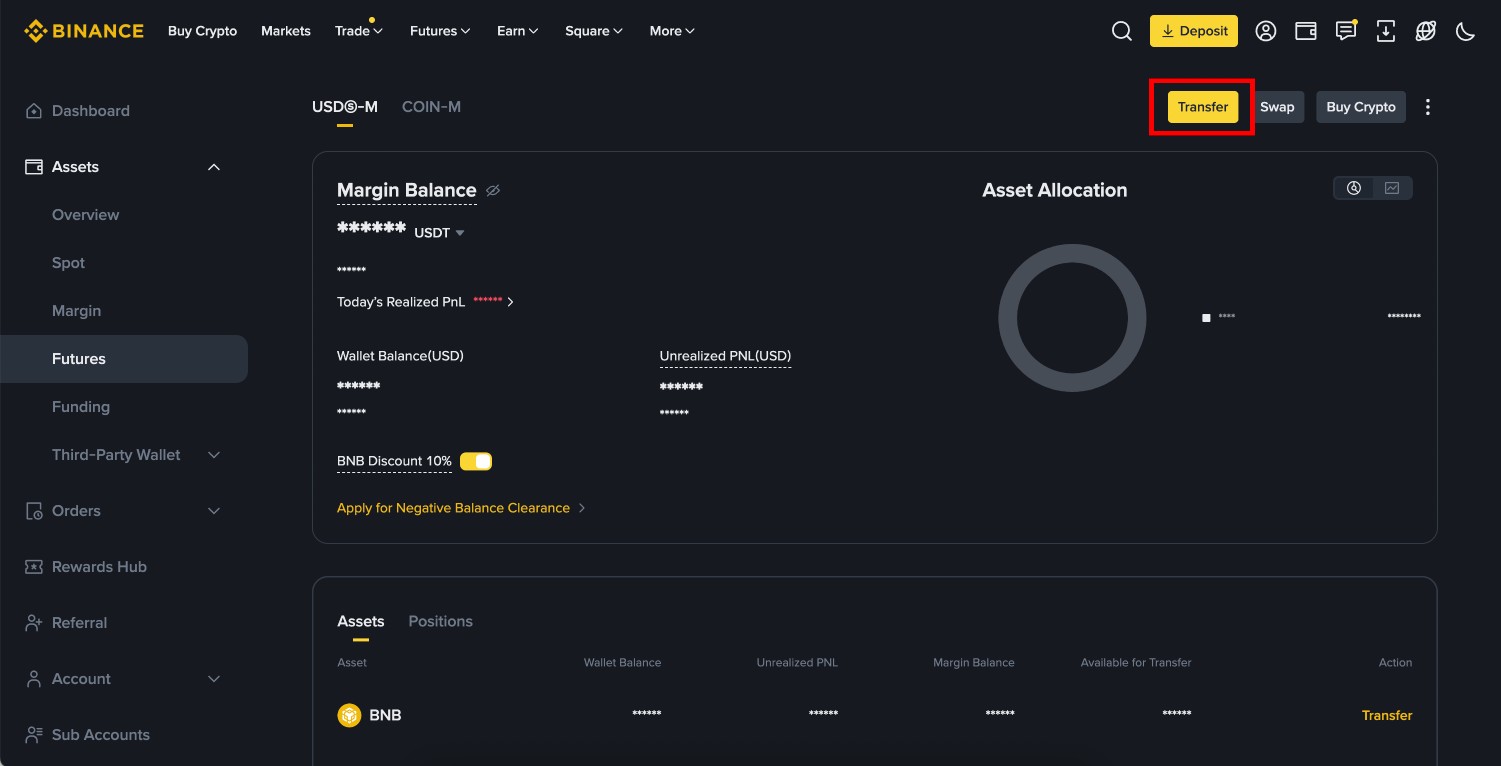Expand the Orders section chevron
The height and width of the screenshot is (766, 1501).
click(213, 511)
